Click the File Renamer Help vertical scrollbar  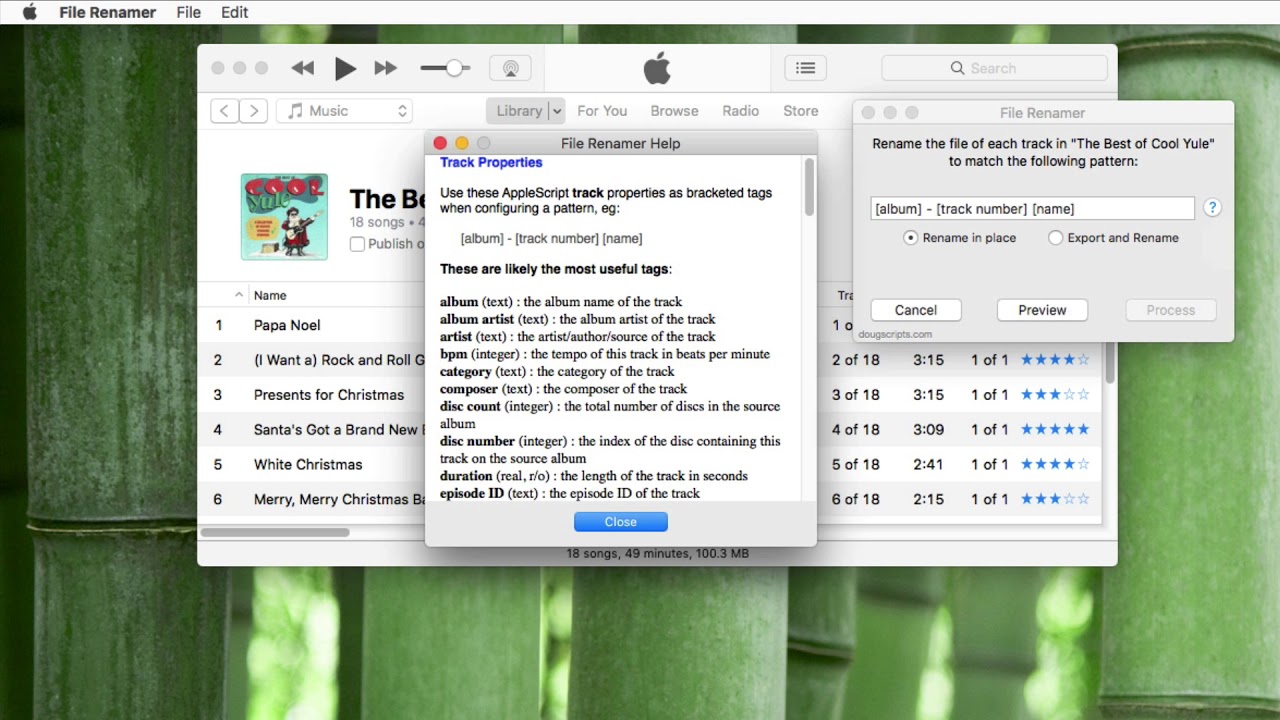click(x=808, y=187)
